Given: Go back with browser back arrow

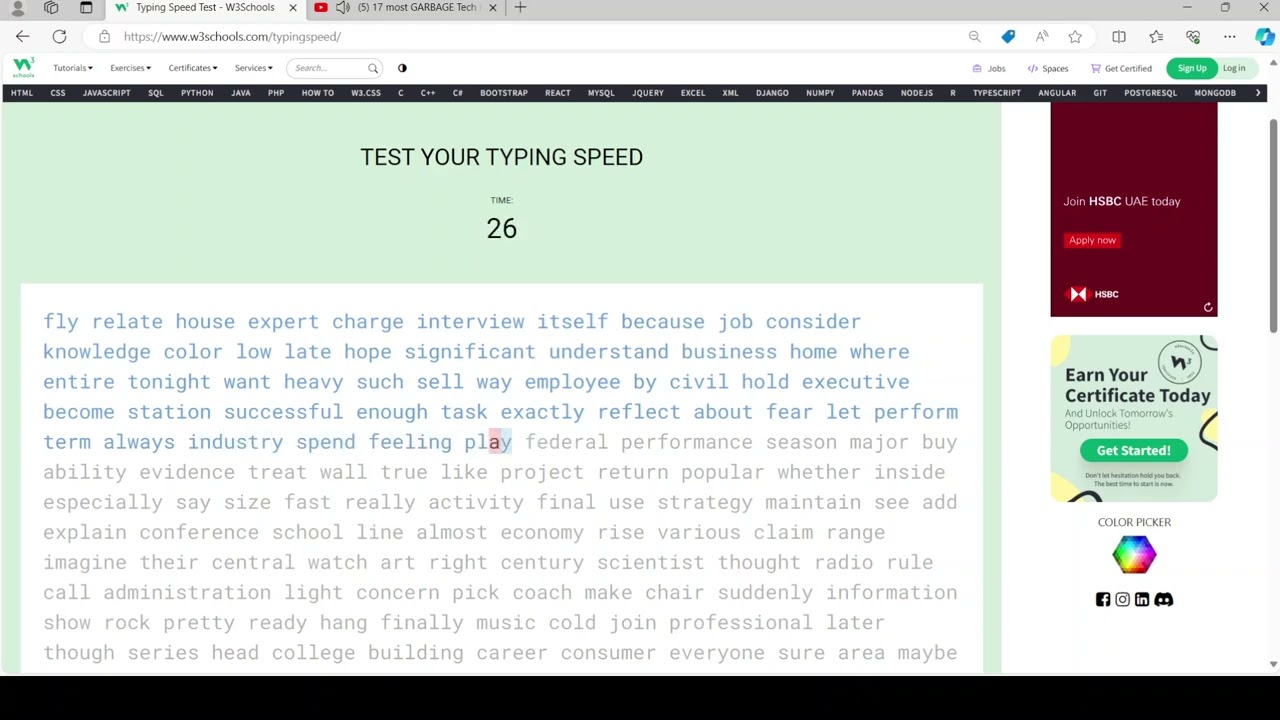Looking at the screenshot, I should (x=22, y=37).
